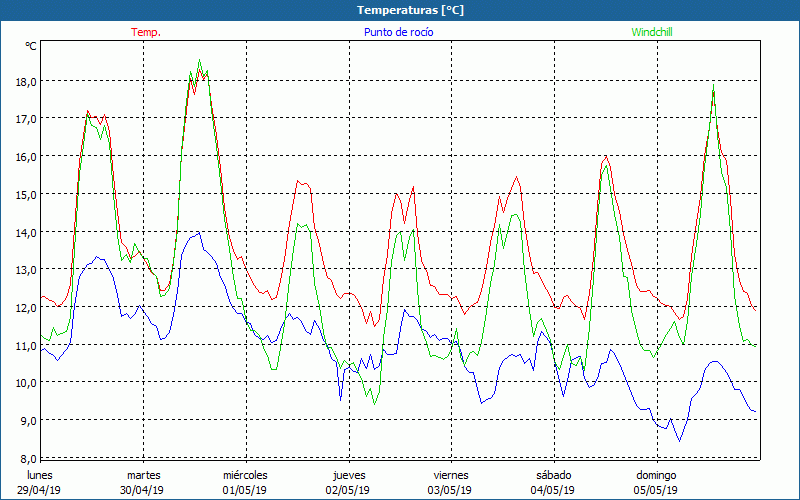Click the lunes day label
The image size is (800, 500).
[40, 475]
